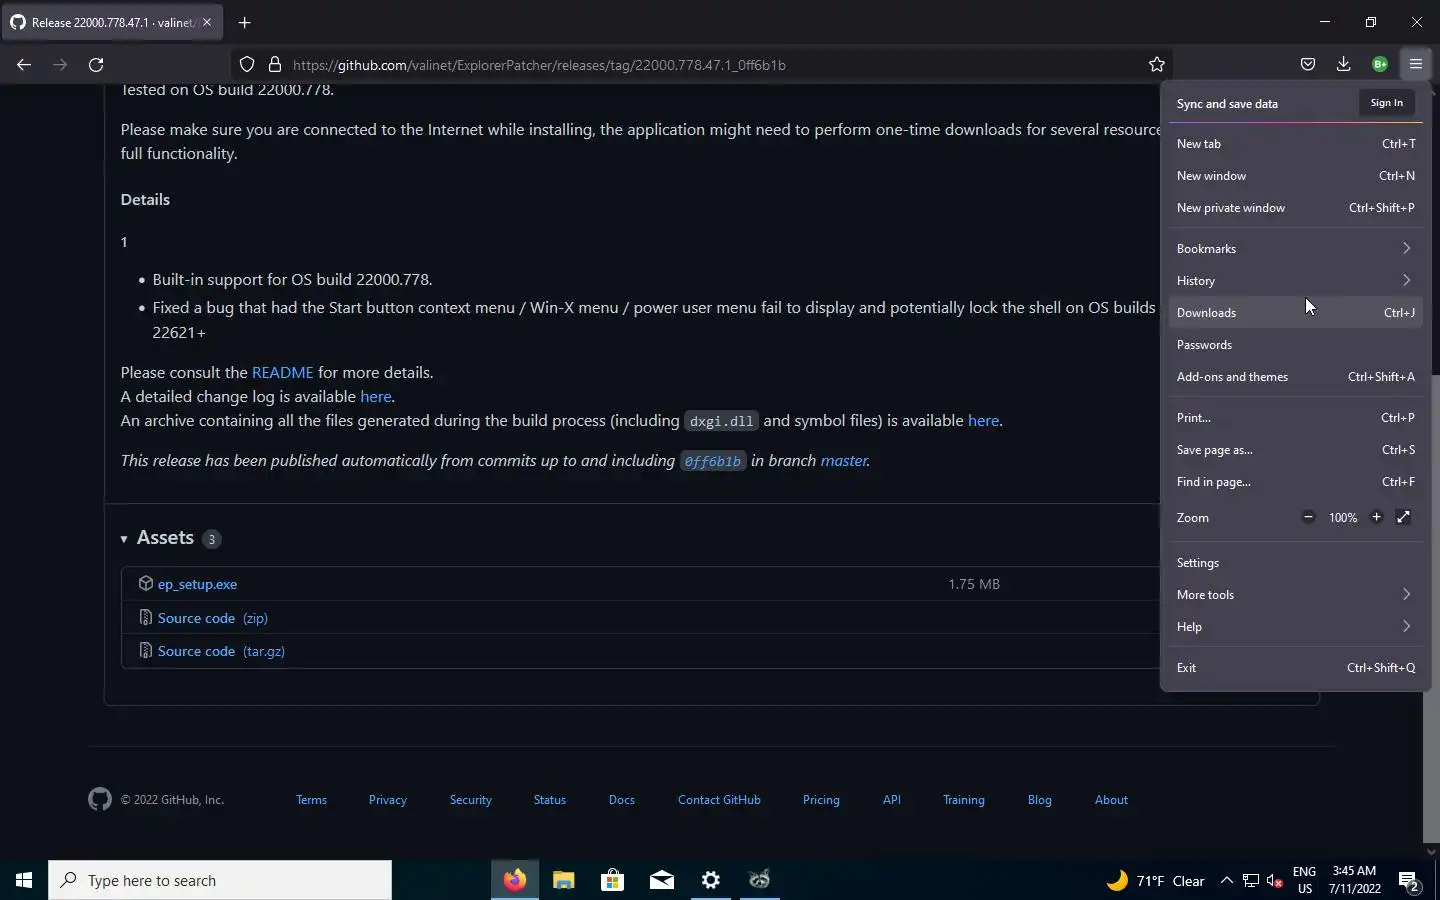Click the browser back arrow

click(x=24, y=65)
